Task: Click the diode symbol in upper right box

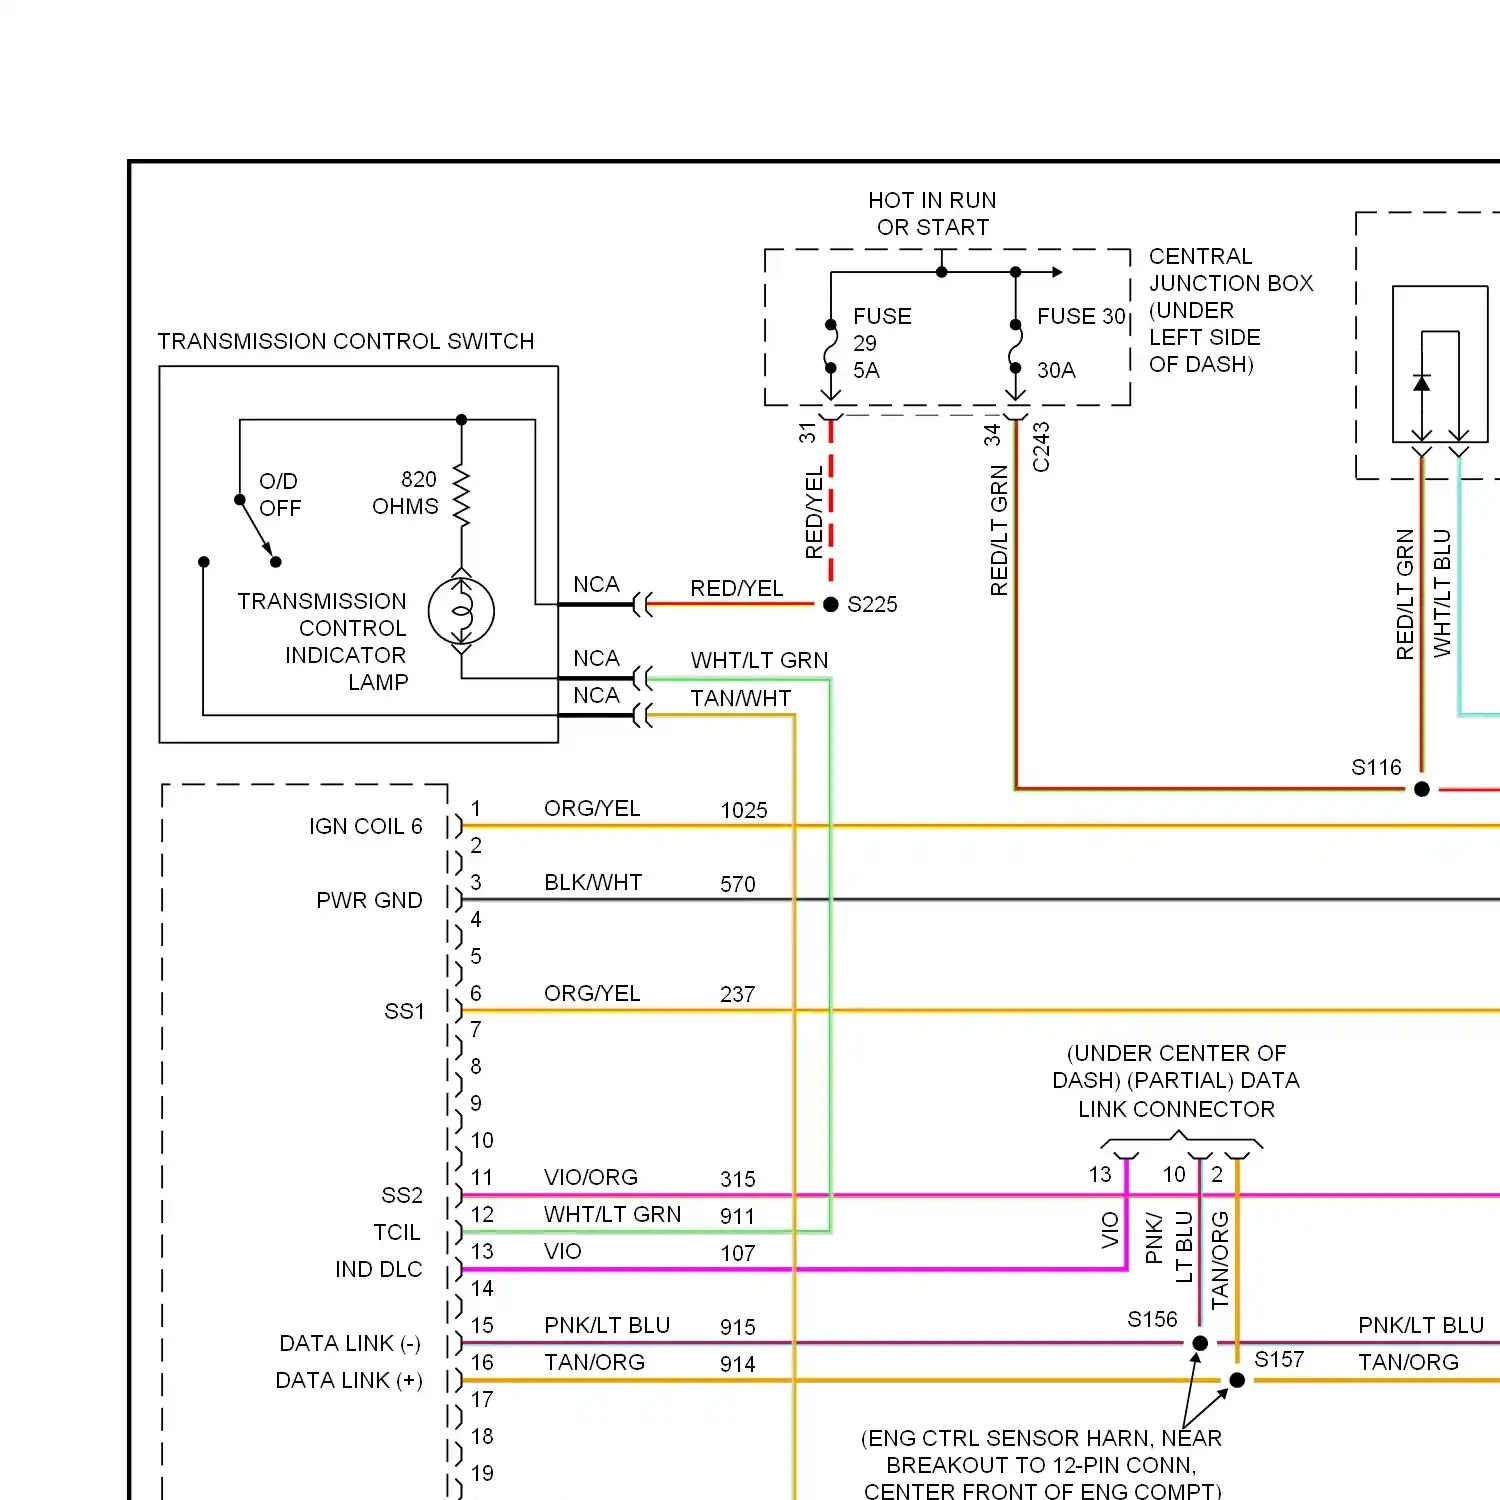Action: (1422, 383)
